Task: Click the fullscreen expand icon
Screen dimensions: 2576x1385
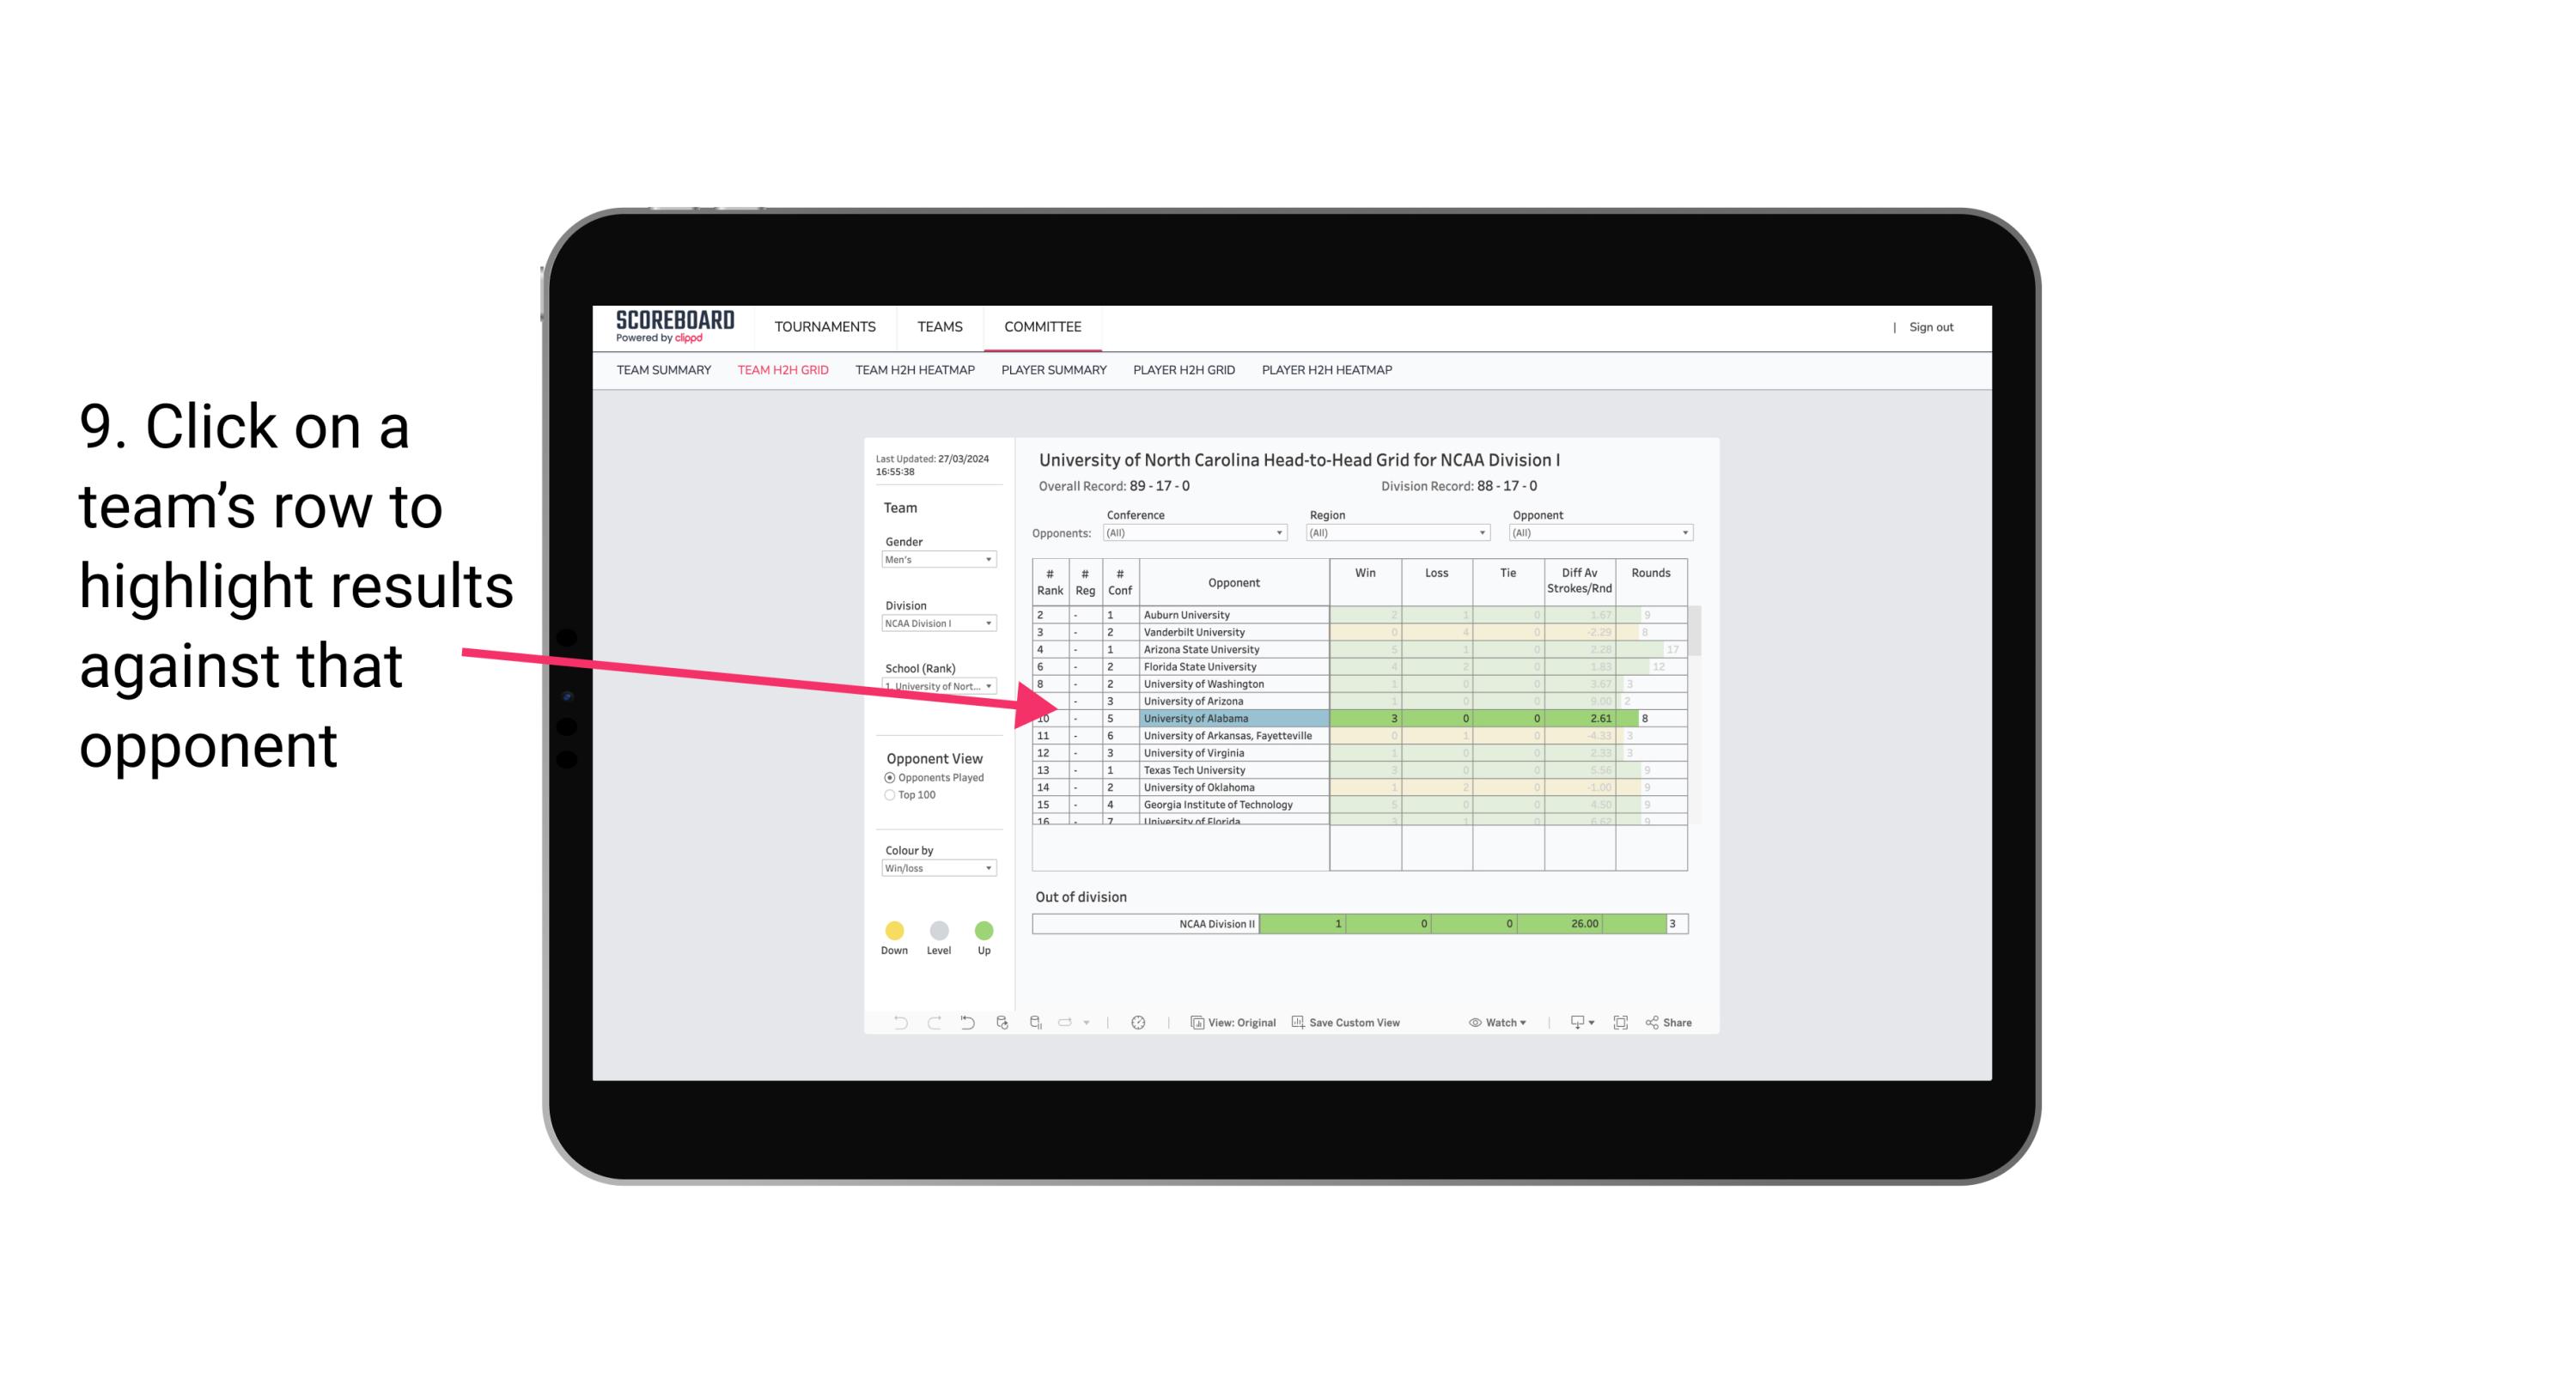Action: [x=1621, y=1024]
